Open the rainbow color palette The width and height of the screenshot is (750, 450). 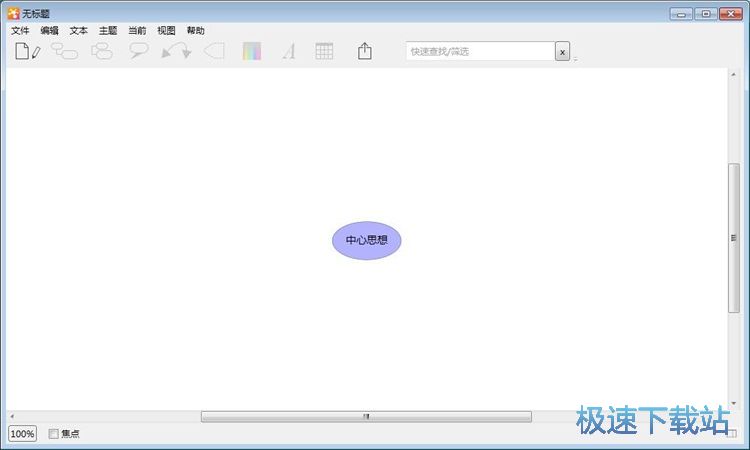[x=251, y=51]
